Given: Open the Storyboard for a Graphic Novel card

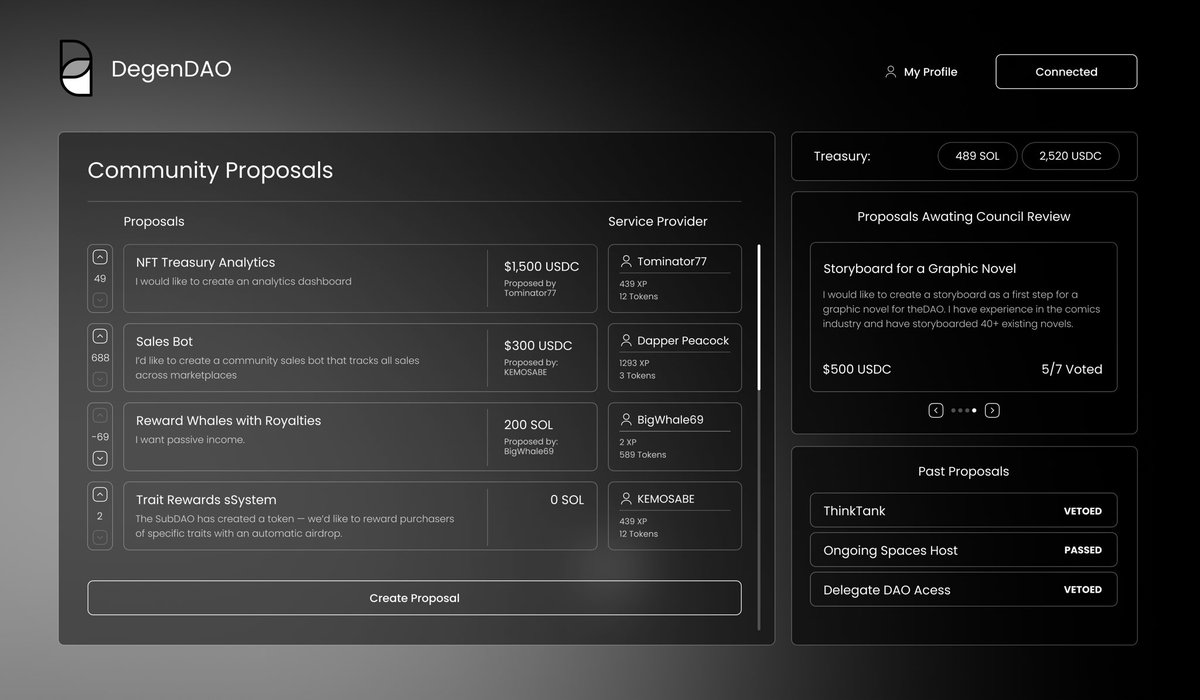Looking at the screenshot, I should click(963, 316).
